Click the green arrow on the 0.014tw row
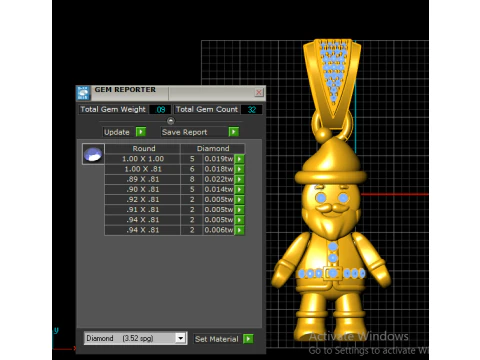Viewport: 480px width, 360px height. pos(239,189)
